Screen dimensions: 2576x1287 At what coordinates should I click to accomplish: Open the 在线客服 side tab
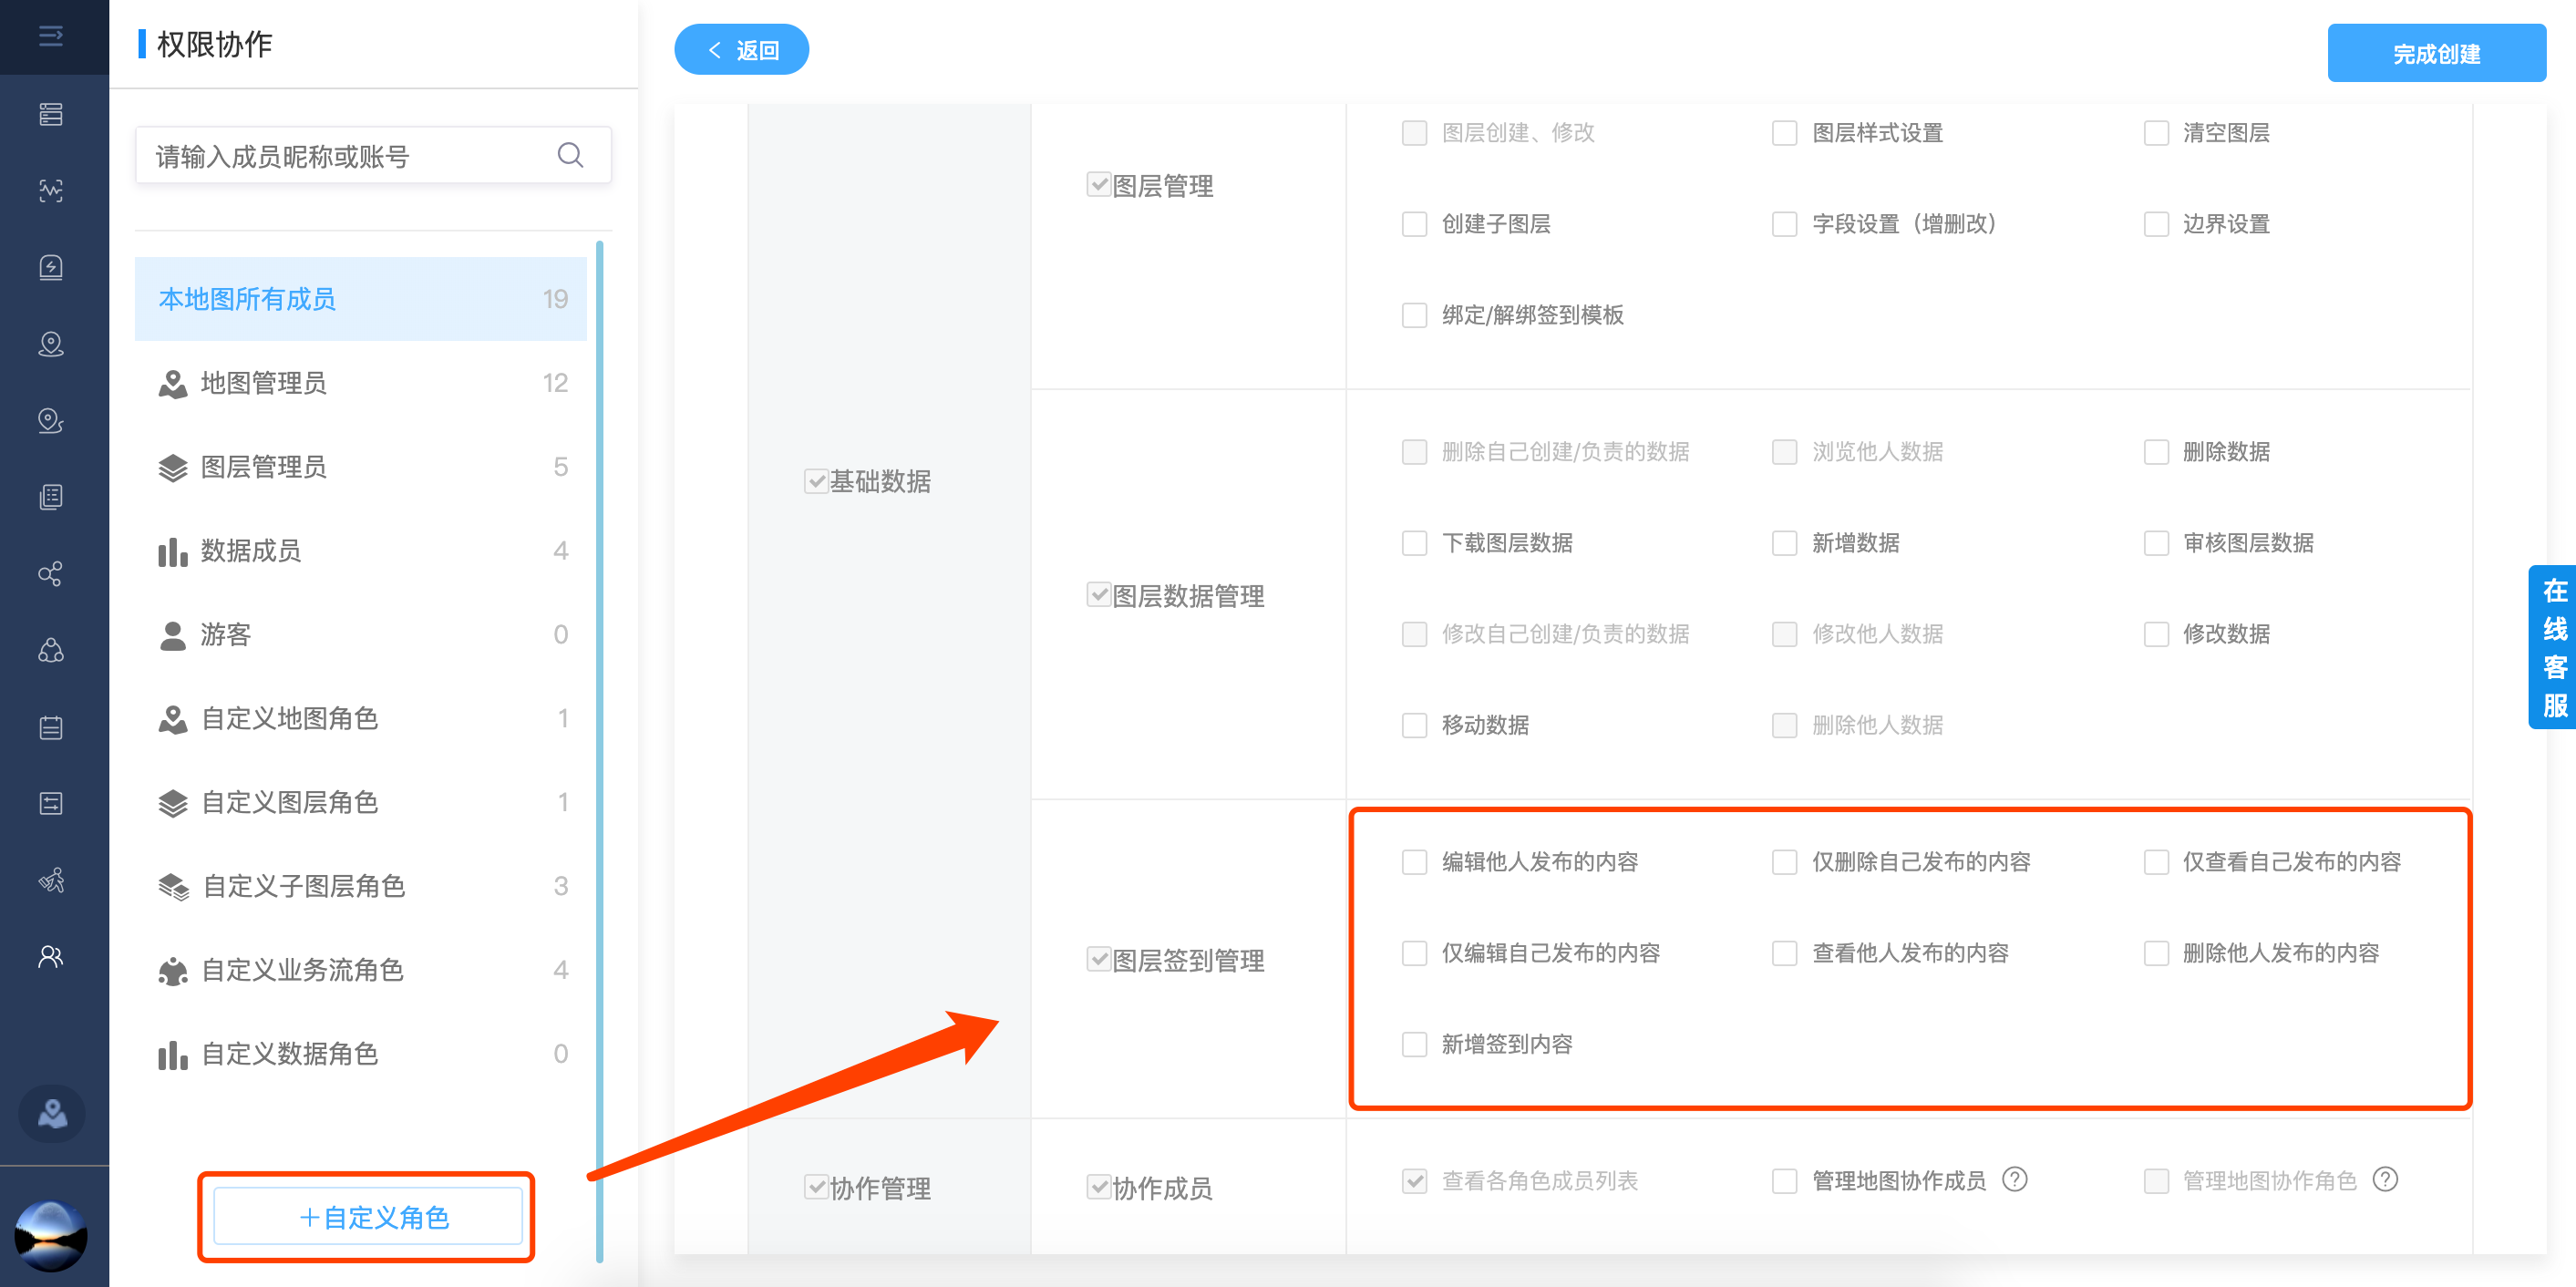[x=2553, y=648]
